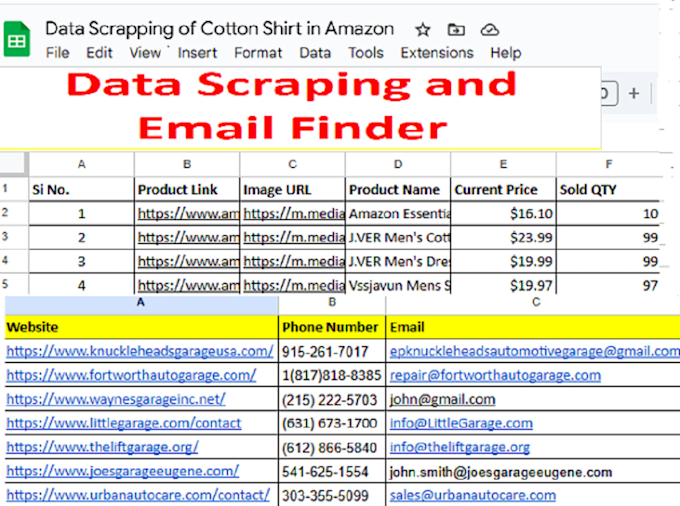Click the Sold QTY header cell
Screen dimensions: 680x506
coord(608,189)
